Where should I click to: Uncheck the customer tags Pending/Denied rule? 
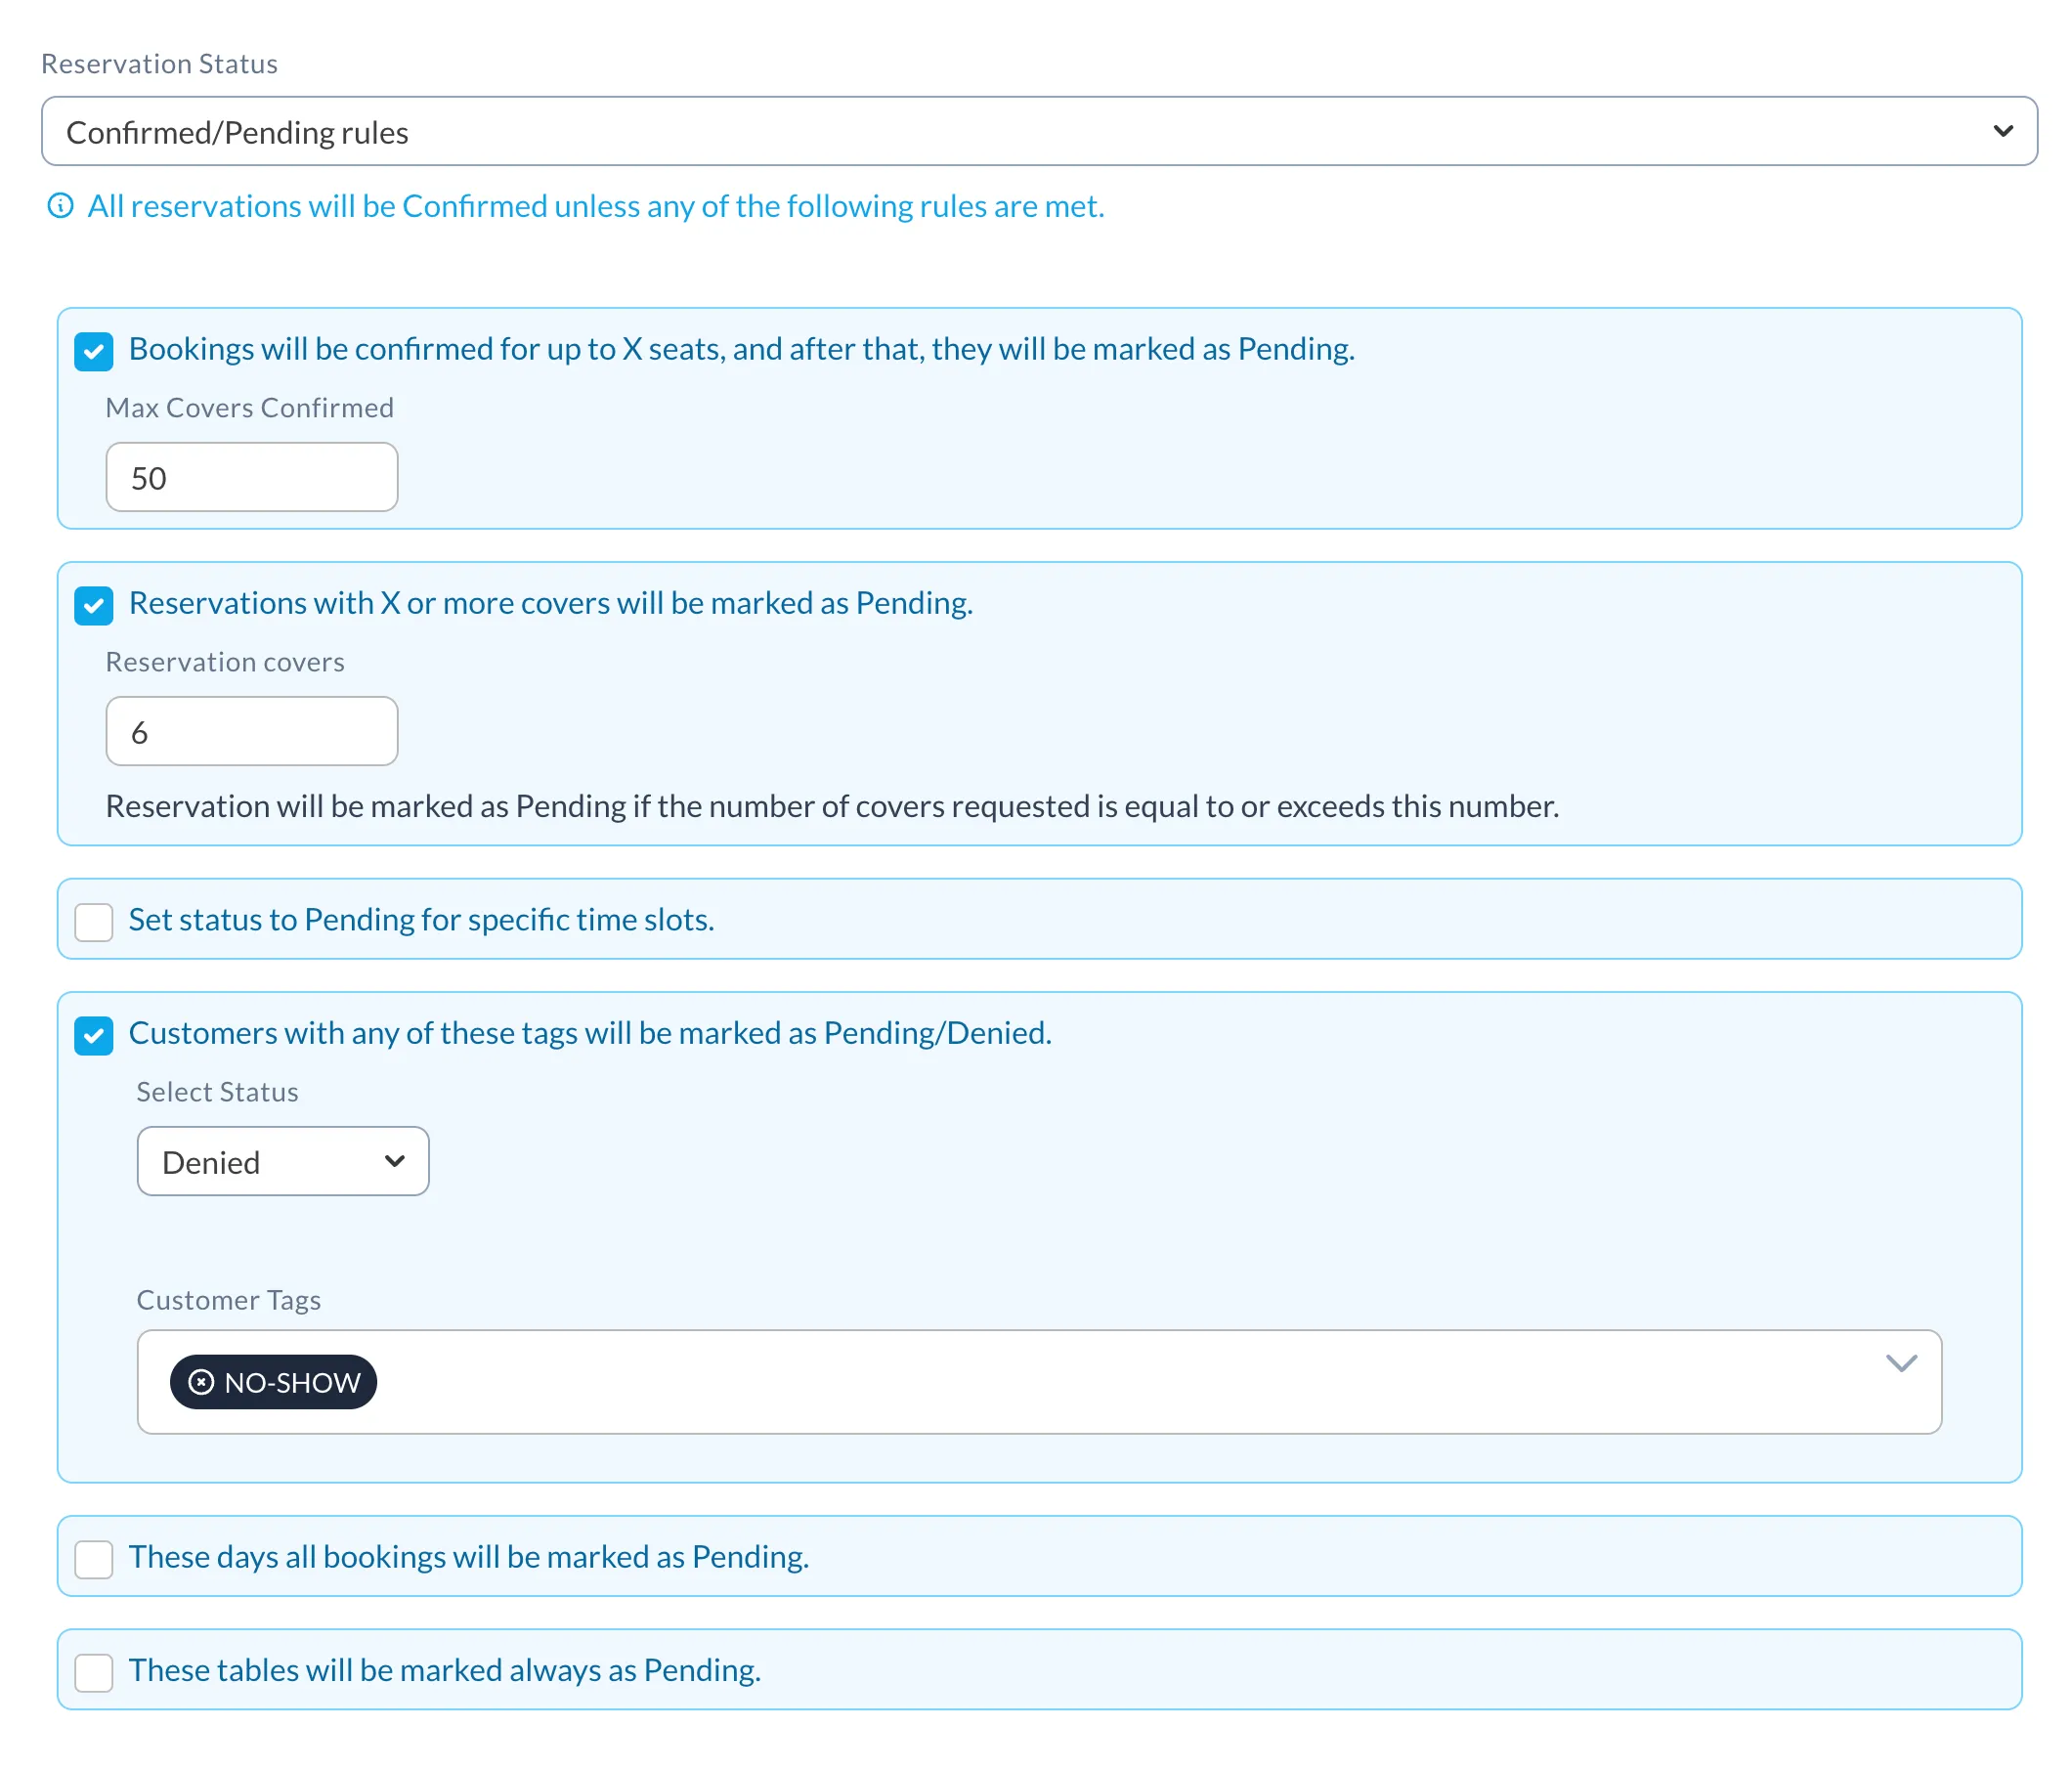click(94, 1035)
